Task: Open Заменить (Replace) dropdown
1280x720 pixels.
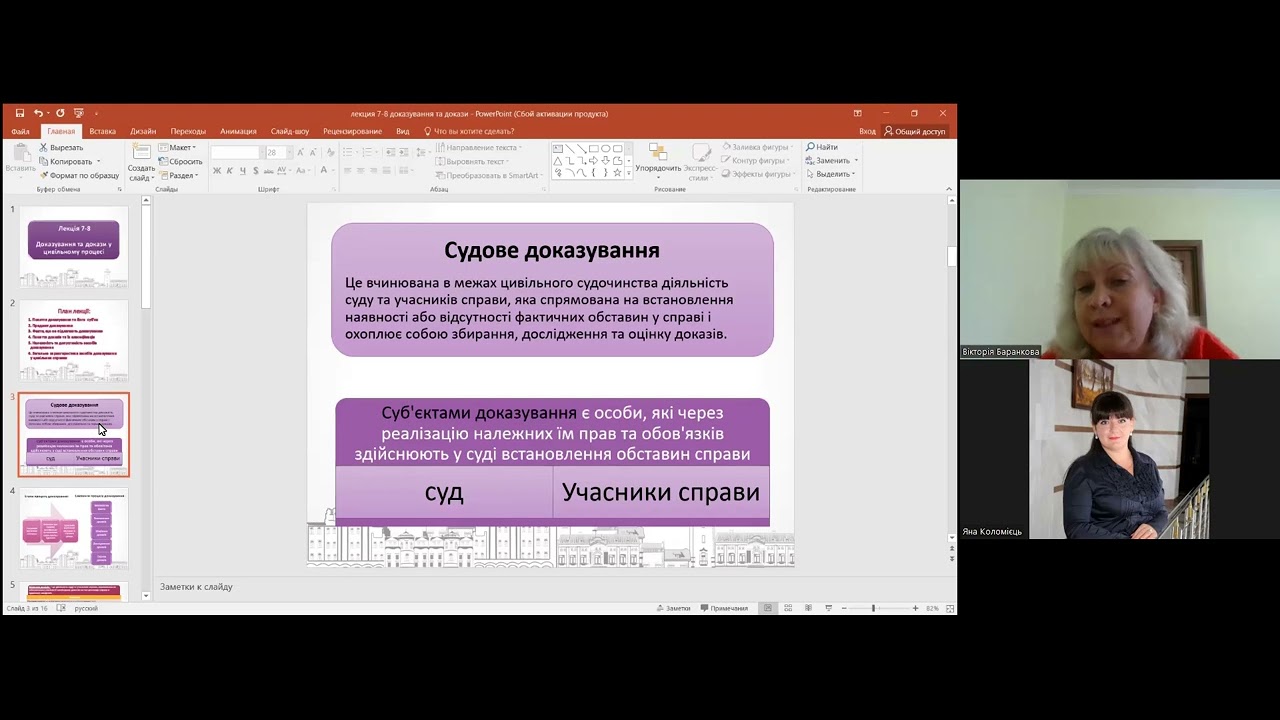Action: (x=831, y=160)
